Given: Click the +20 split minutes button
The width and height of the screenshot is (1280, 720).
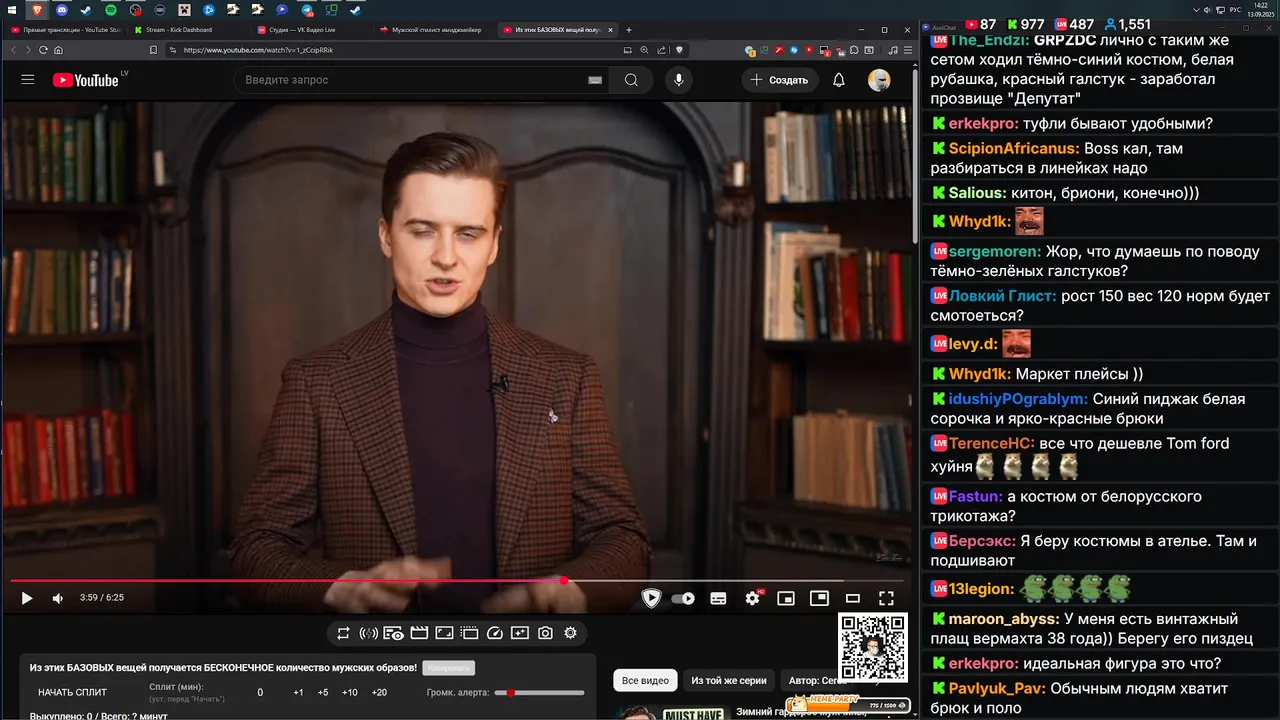Looking at the screenshot, I should tap(379, 692).
